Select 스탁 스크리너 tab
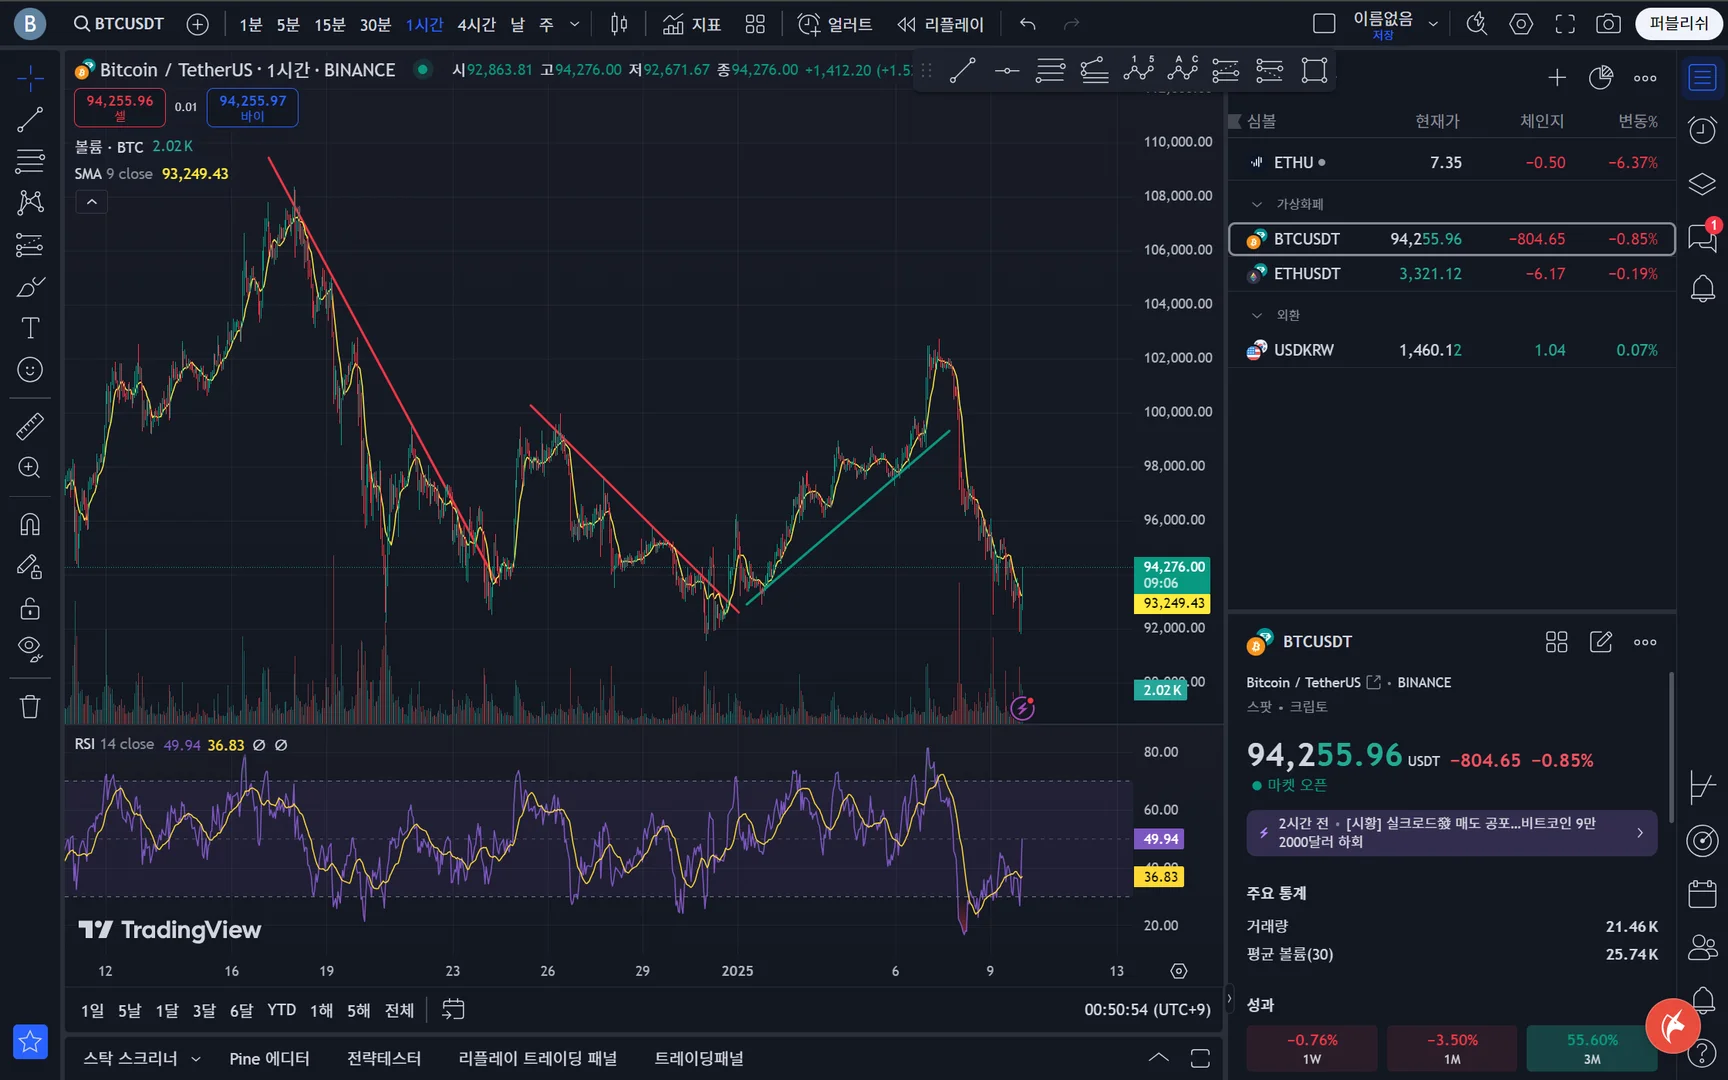The width and height of the screenshot is (1728, 1080). coord(130,1059)
